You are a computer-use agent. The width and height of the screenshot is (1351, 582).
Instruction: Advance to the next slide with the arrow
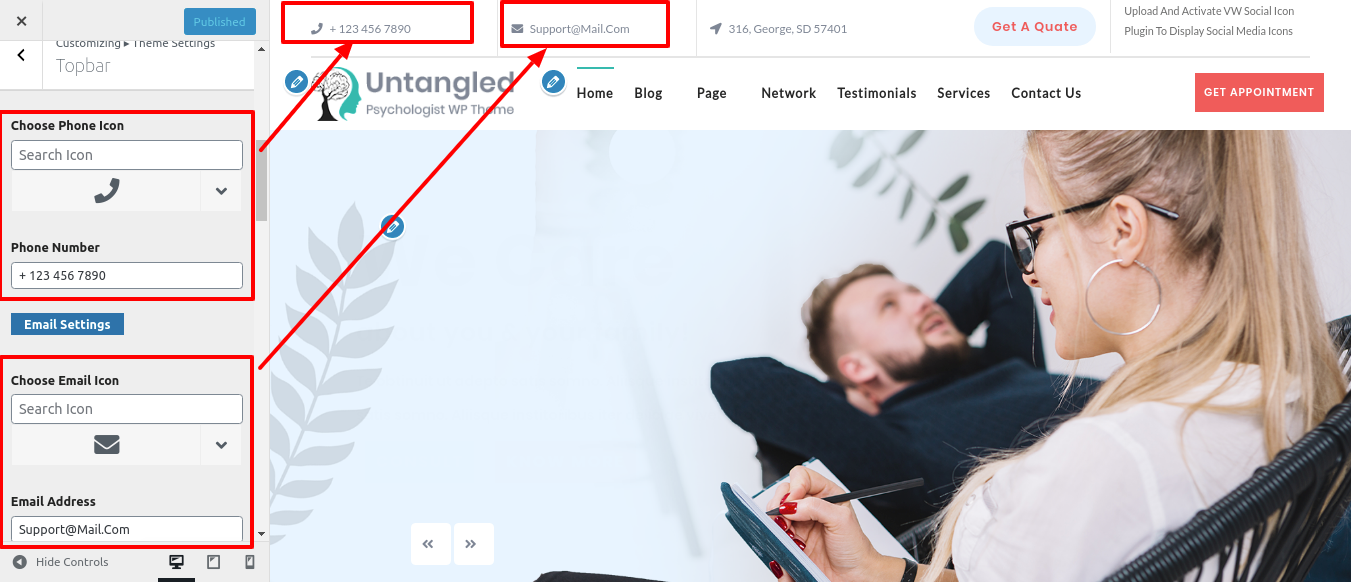click(x=471, y=544)
